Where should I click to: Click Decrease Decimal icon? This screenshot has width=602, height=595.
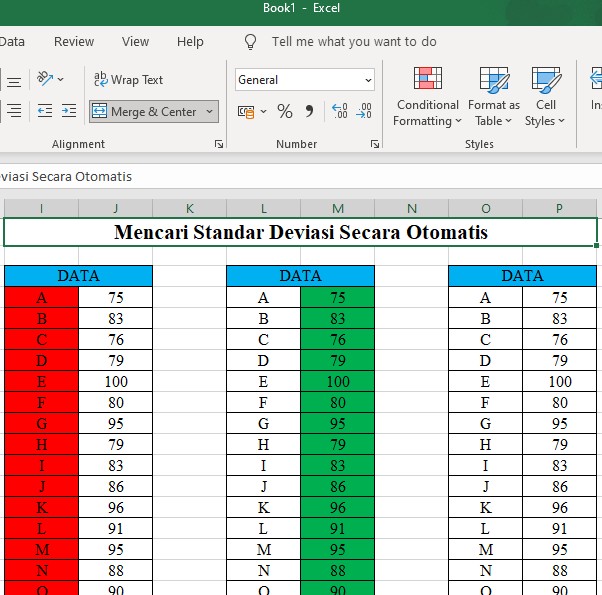pos(364,111)
